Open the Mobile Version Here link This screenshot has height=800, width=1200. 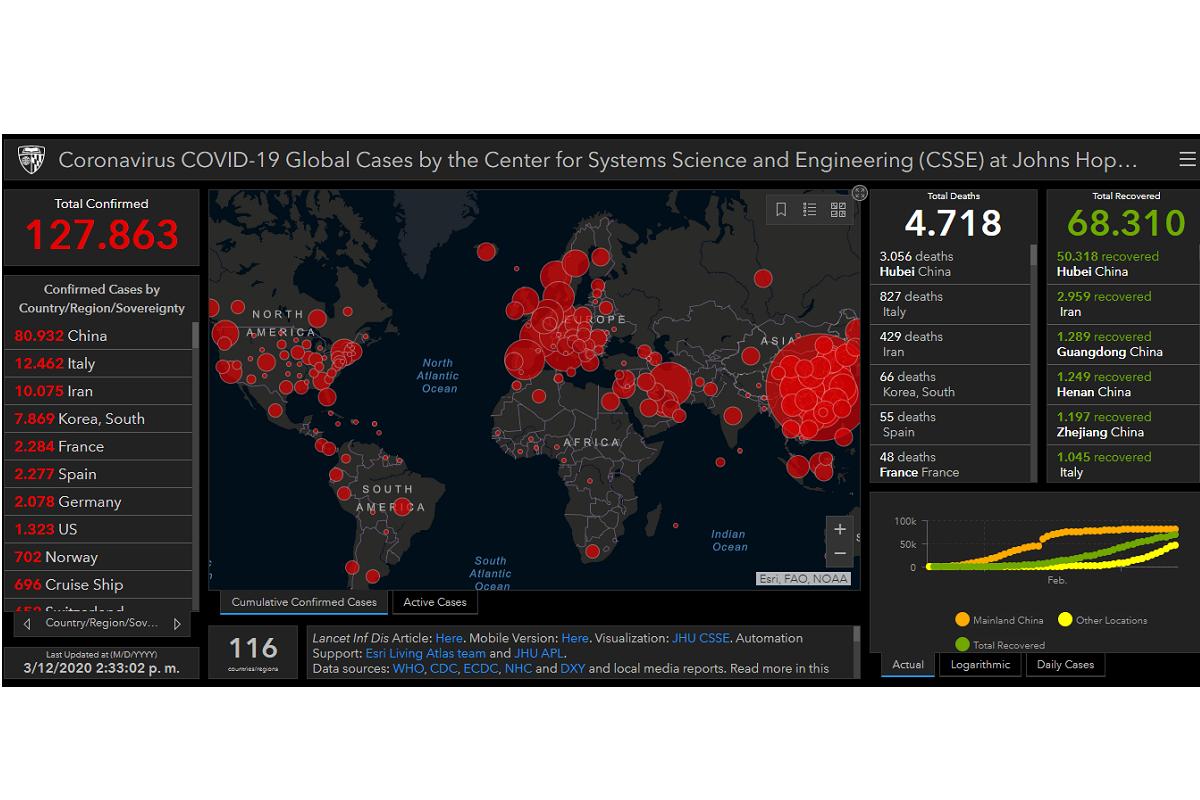pyautogui.click(x=575, y=638)
